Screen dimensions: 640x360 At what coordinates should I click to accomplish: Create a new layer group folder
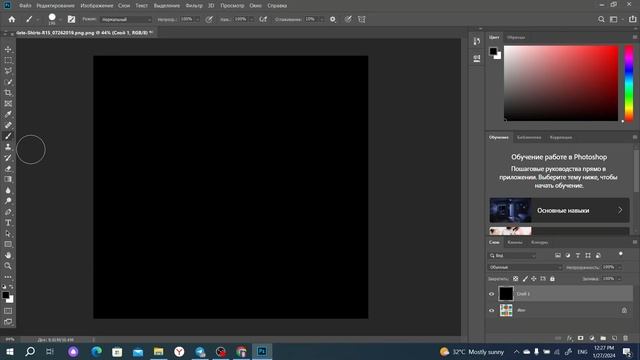603,338
